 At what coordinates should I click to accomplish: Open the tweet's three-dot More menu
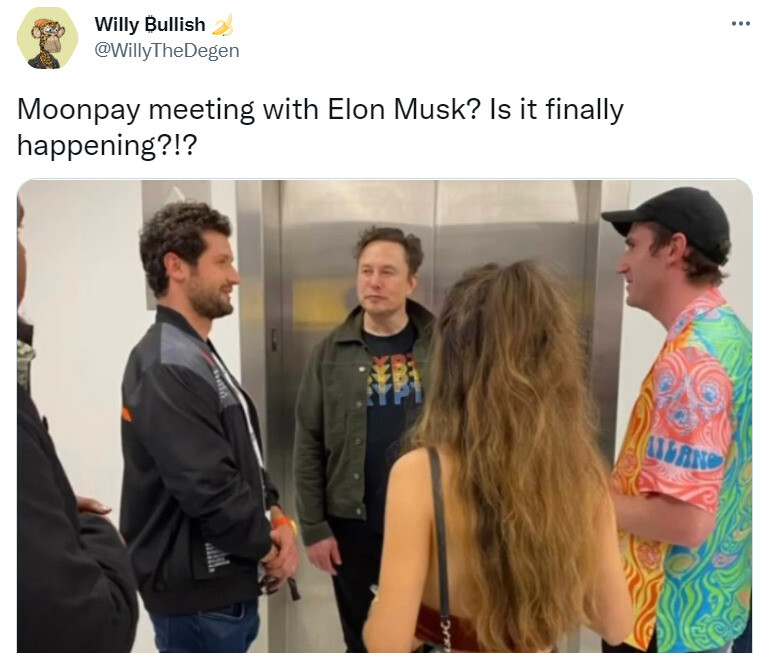coord(740,23)
